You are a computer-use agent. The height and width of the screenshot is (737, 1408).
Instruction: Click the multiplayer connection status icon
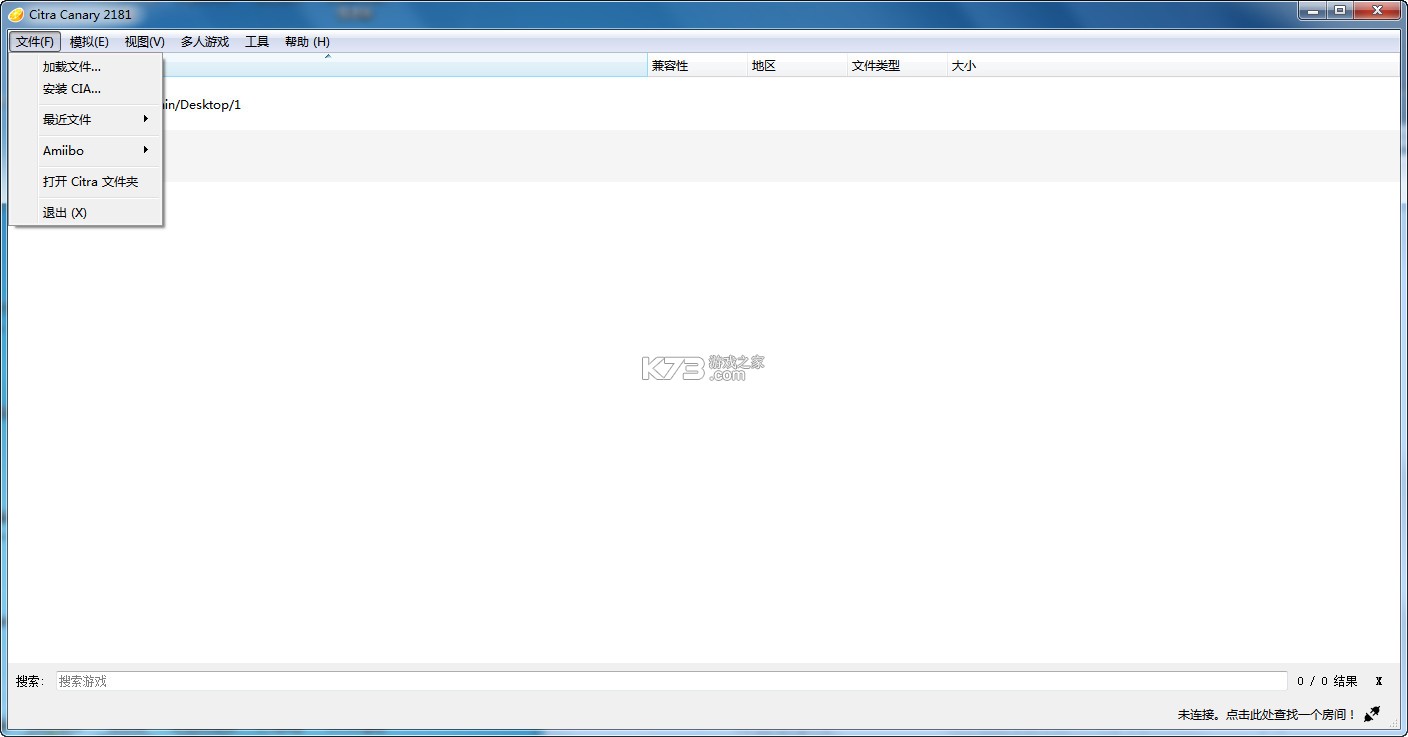click(x=1372, y=714)
